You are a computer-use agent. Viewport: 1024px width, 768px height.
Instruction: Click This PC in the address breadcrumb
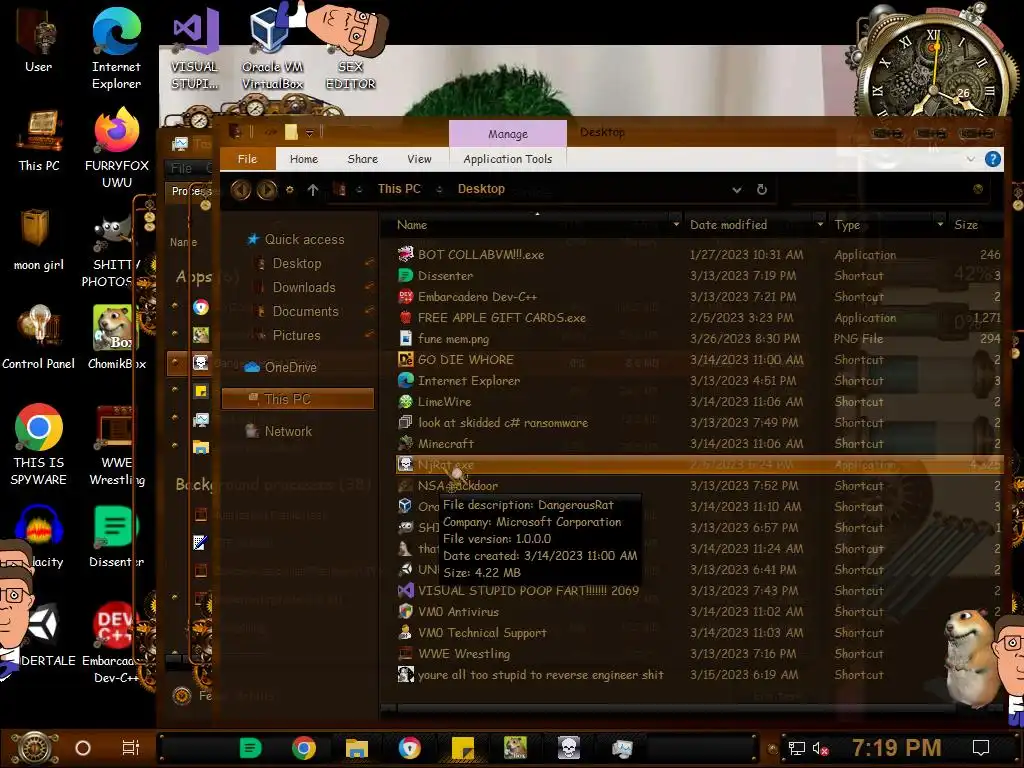tap(399, 189)
